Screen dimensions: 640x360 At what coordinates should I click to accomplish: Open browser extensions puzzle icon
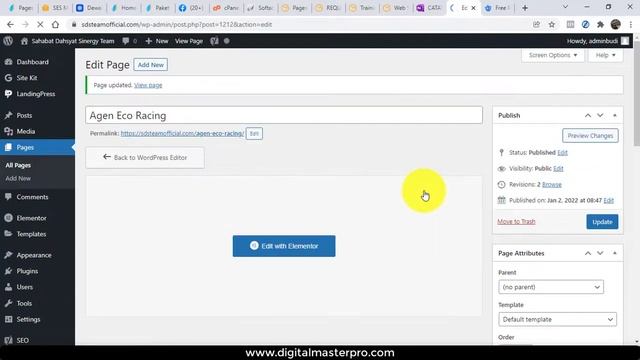(600, 24)
